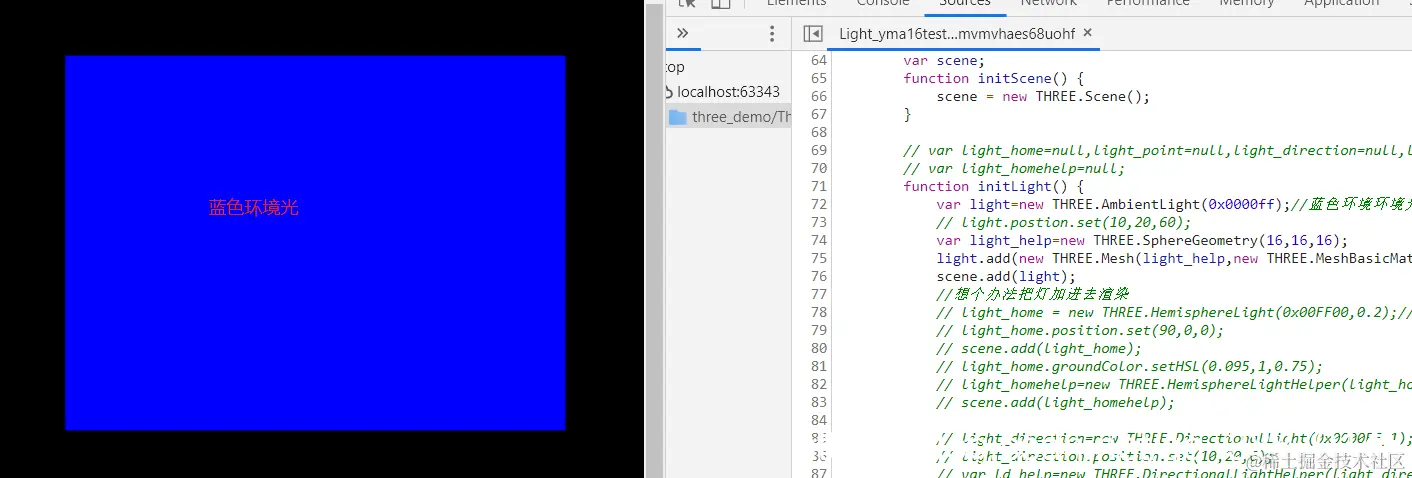Click the three_demo folder icon

pos(677,117)
